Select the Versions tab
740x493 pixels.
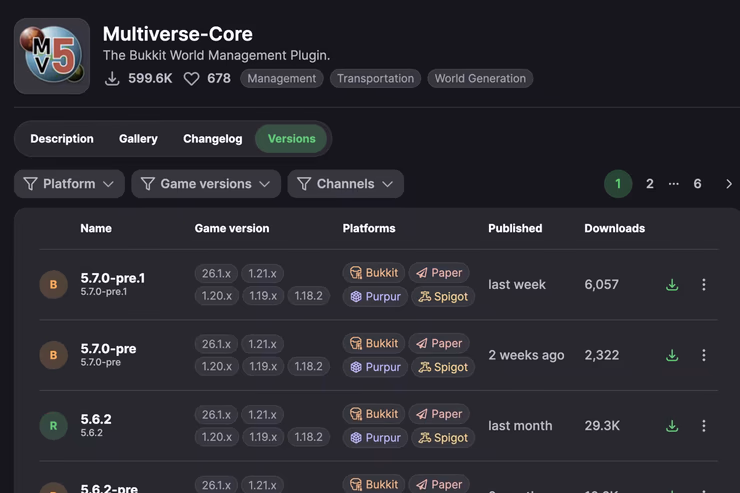[291, 139]
